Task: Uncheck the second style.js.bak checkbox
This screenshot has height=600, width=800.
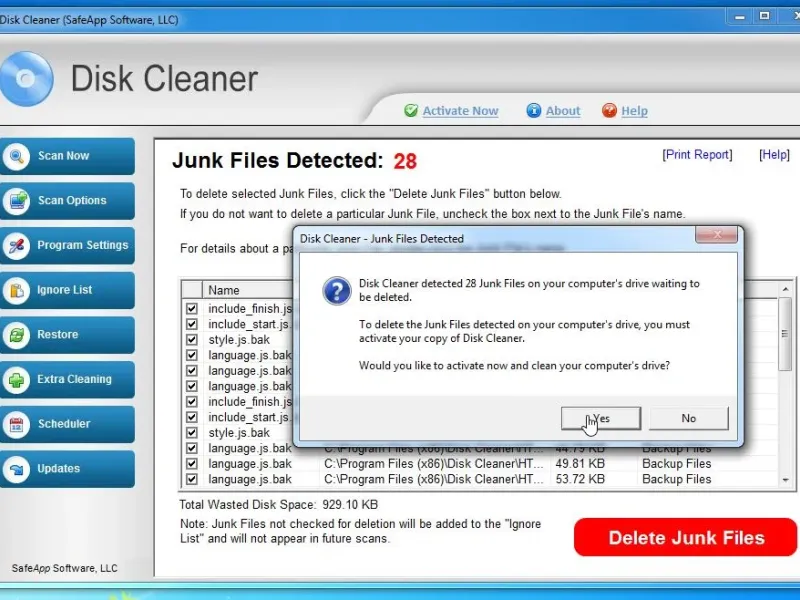Action: (x=192, y=433)
